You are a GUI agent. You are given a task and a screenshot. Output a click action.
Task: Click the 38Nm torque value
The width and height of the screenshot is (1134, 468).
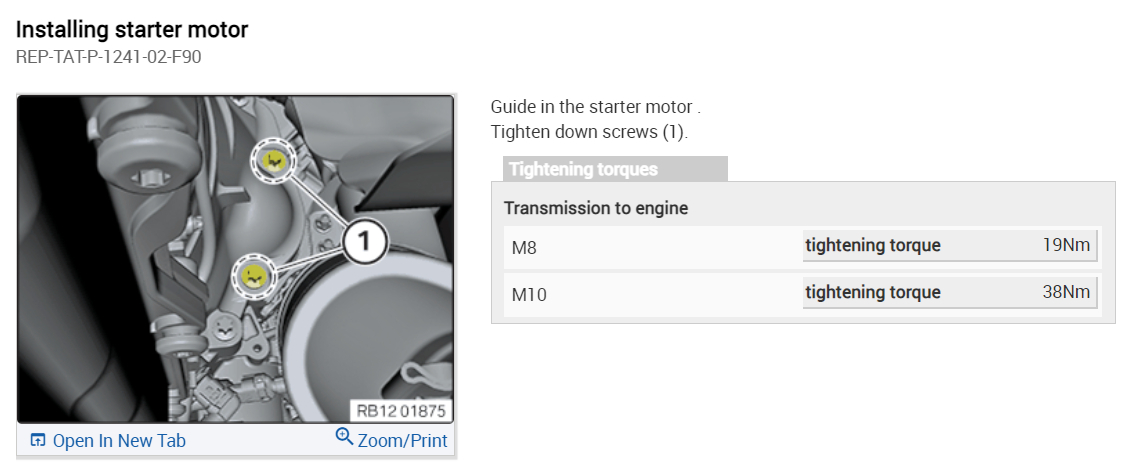coord(1065,292)
